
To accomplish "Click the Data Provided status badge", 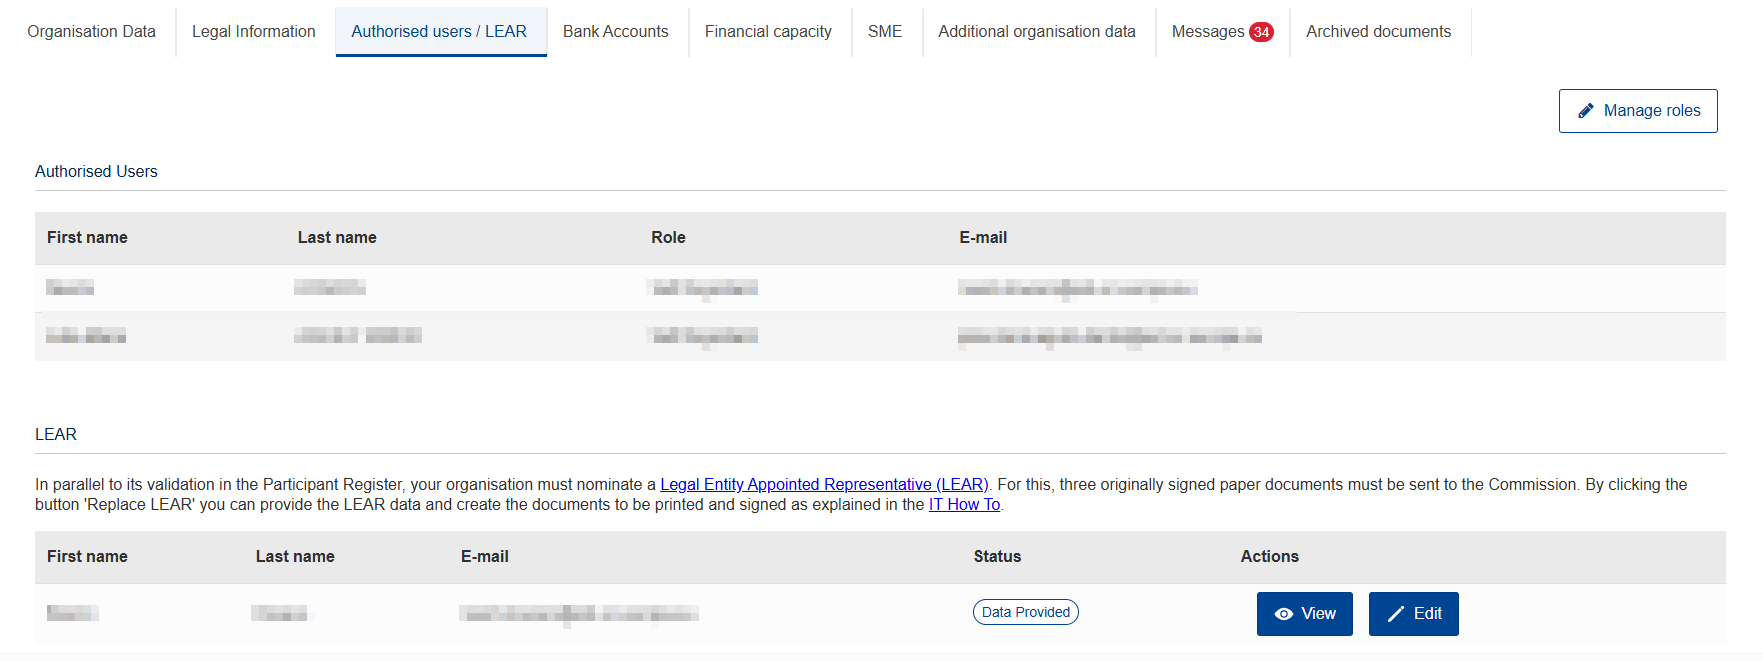I will click(x=1026, y=612).
